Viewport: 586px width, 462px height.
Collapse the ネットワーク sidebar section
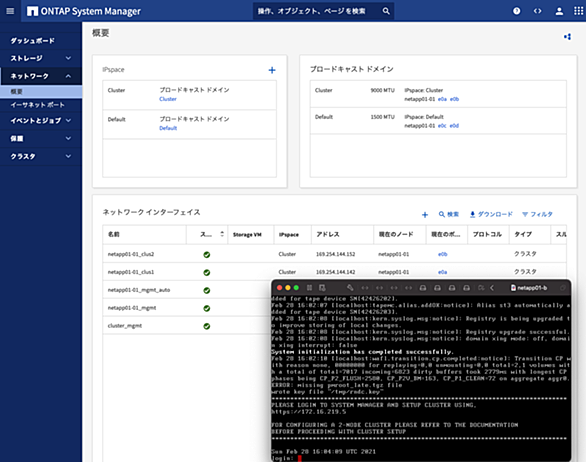(x=41, y=76)
